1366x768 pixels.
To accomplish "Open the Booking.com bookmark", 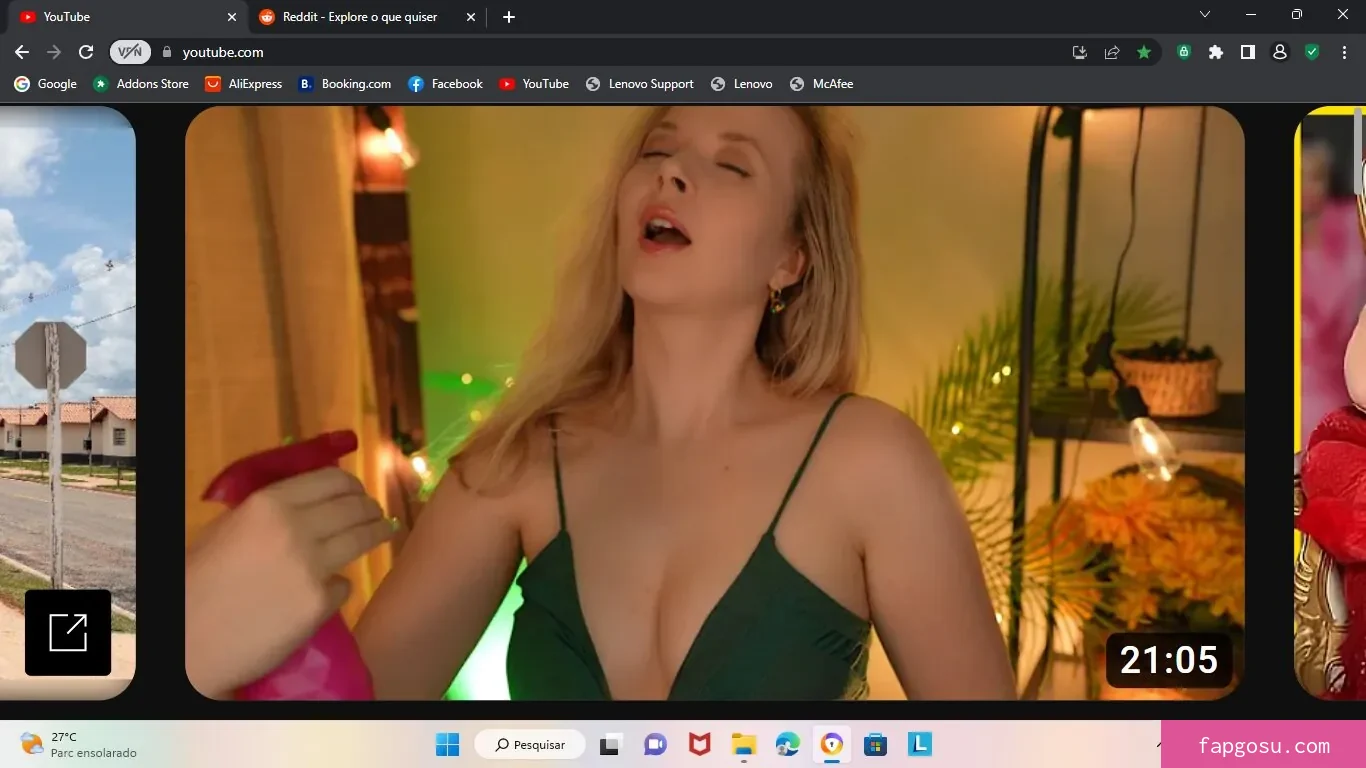I will pos(345,84).
